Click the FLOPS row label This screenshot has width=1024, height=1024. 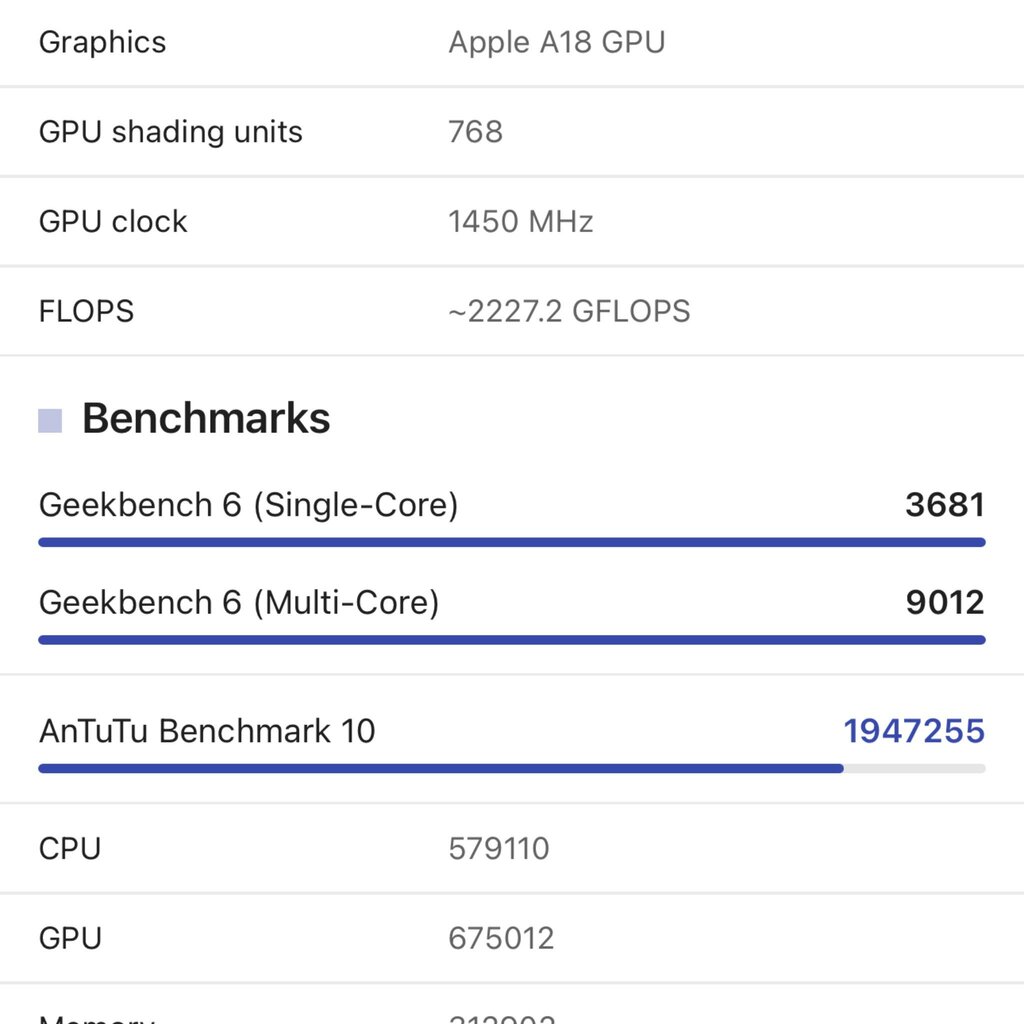point(86,311)
